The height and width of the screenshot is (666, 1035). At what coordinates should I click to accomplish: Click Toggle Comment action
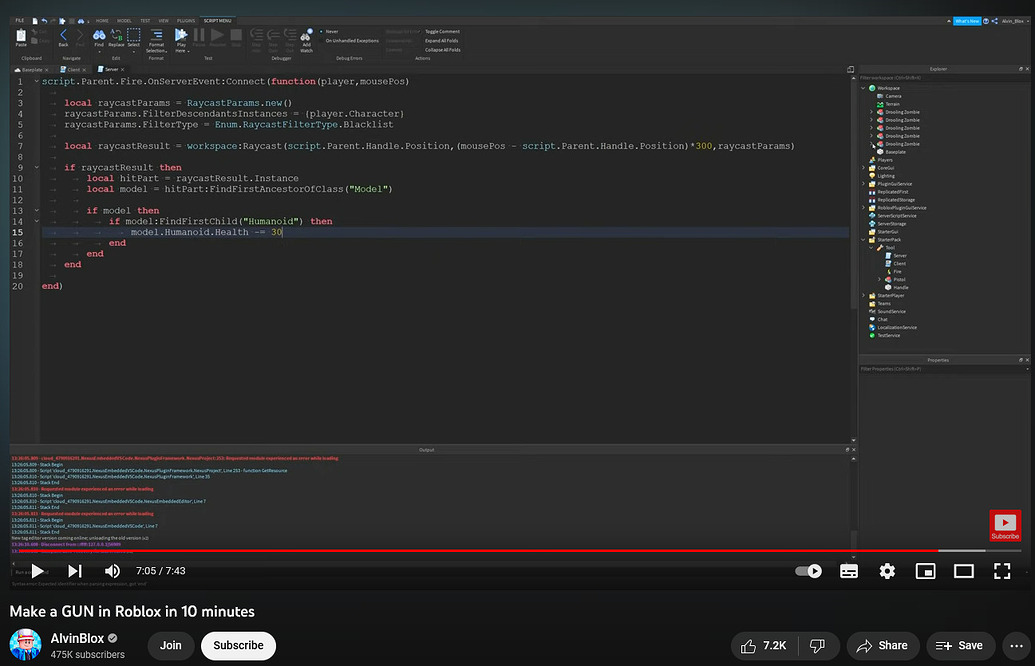(x=442, y=31)
